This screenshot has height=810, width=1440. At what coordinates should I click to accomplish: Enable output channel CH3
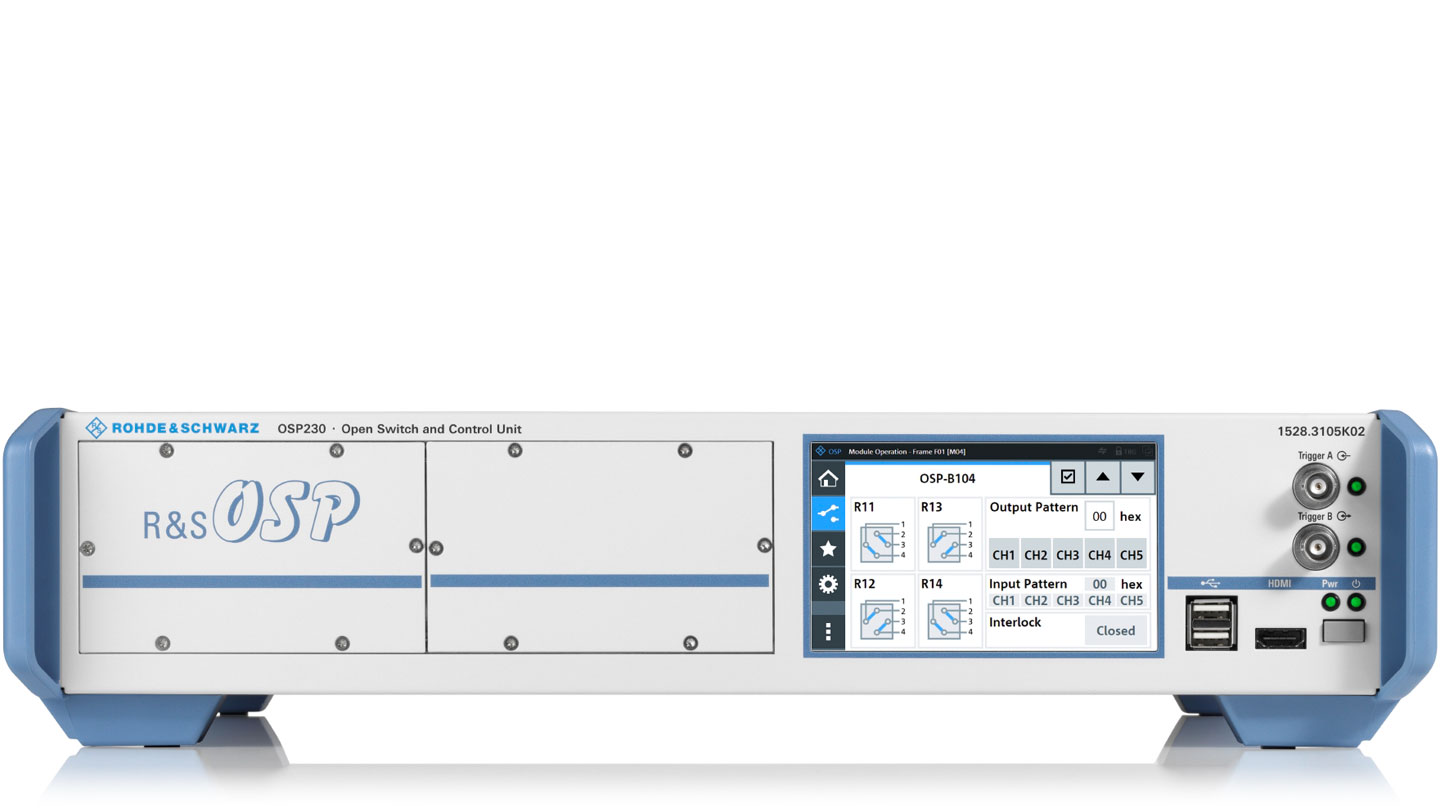click(x=1068, y=555)
